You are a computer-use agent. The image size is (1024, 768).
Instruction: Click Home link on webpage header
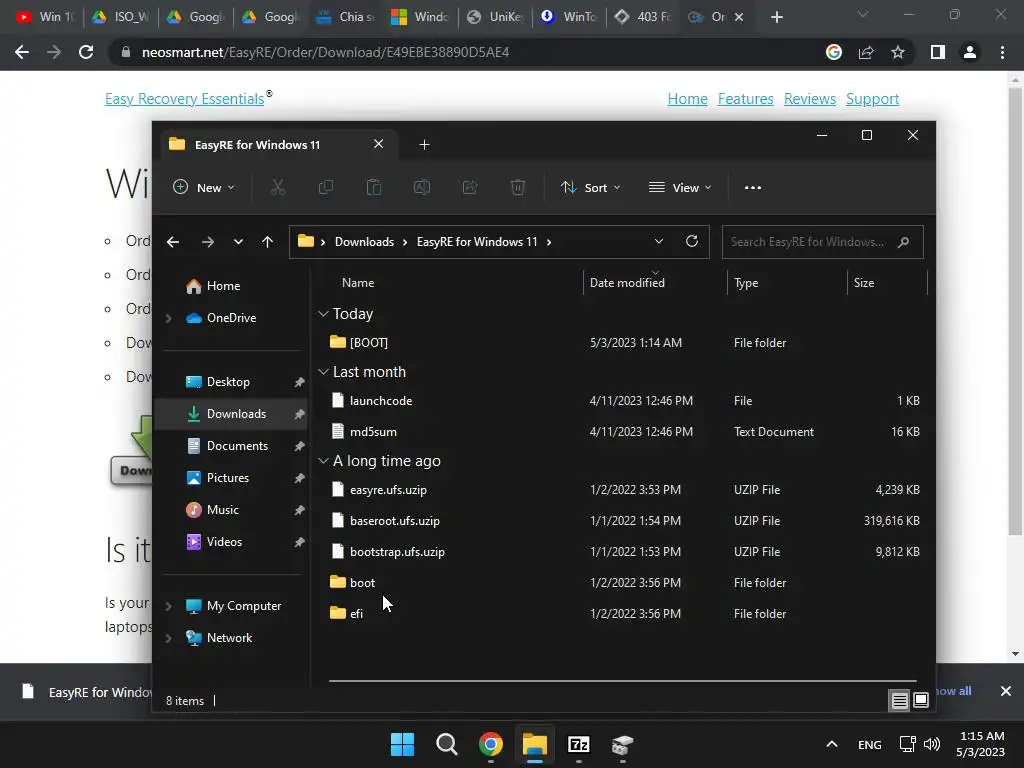coord(688,99)
